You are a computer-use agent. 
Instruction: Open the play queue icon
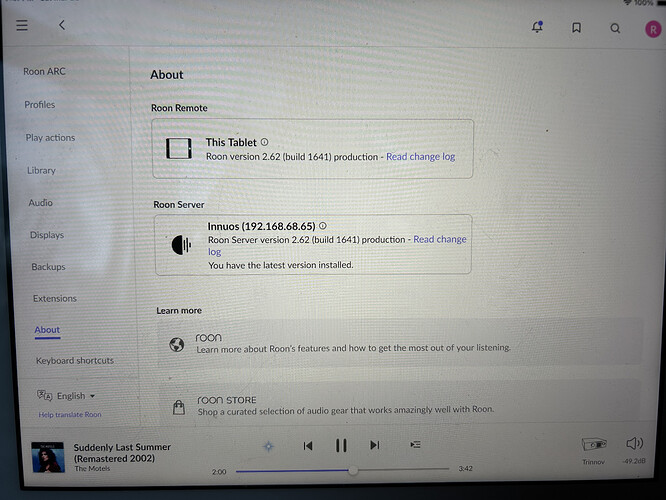coord(415,444)
